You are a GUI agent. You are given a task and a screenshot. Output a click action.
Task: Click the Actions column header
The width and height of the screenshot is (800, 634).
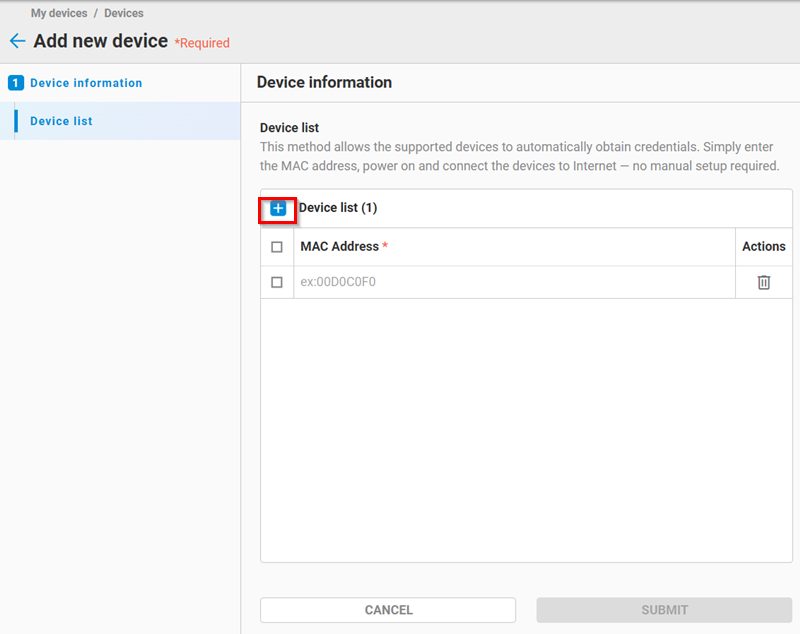[x=764, y=246]
